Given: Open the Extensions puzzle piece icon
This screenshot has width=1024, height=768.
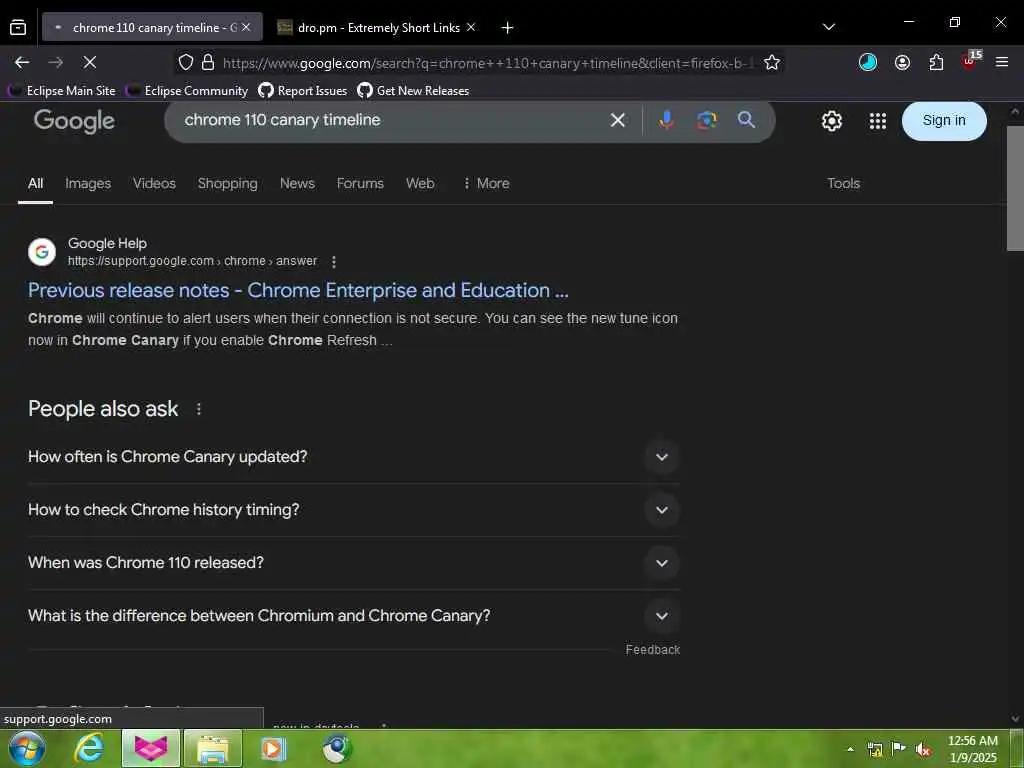Looking at the screenshot, I should 936,63.
